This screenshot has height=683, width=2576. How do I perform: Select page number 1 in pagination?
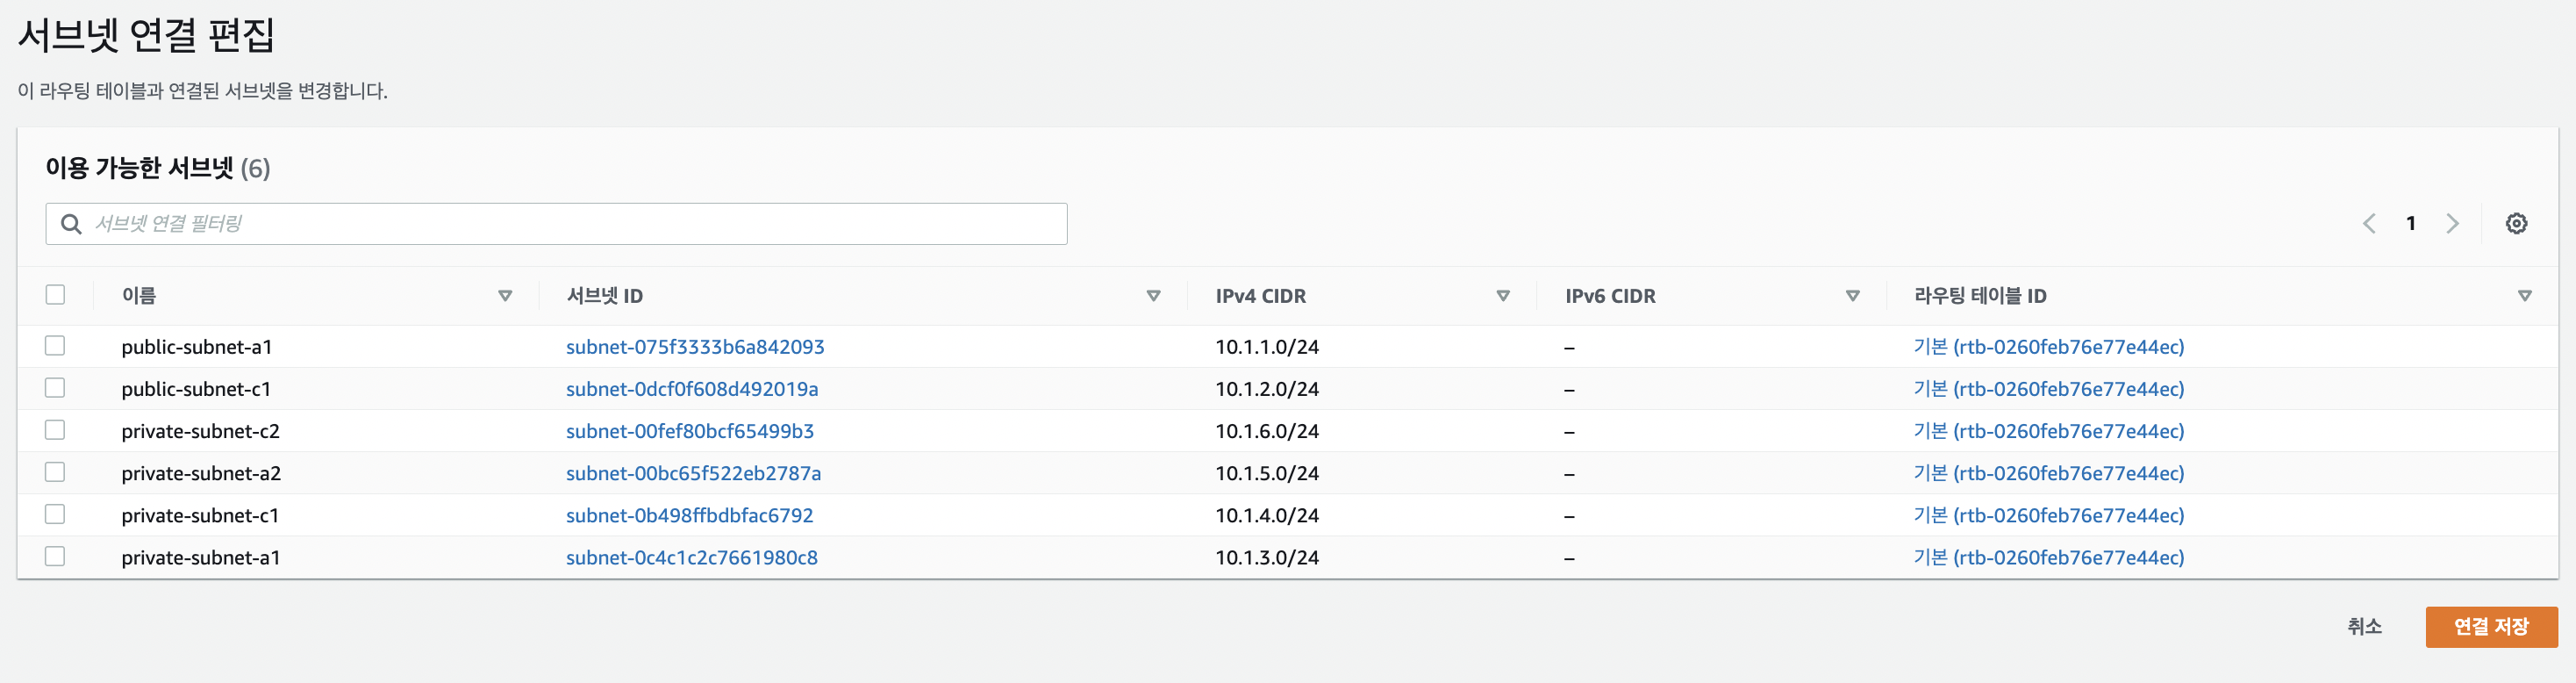click(2410, 223)
